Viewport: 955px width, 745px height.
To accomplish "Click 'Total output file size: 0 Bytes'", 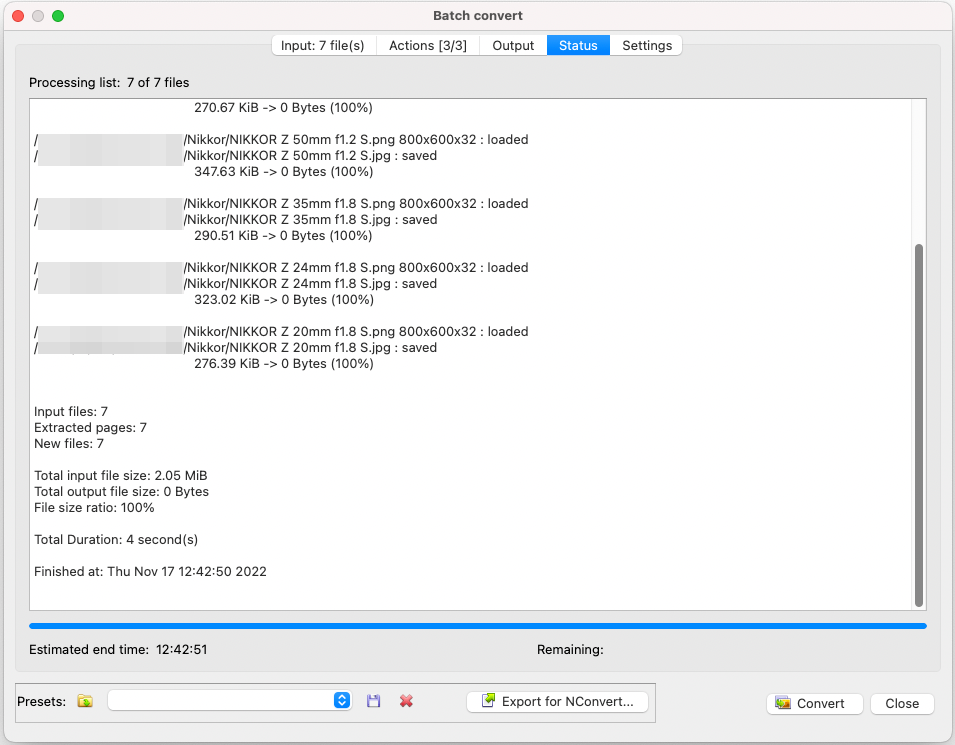I will [x=121, y=492].
